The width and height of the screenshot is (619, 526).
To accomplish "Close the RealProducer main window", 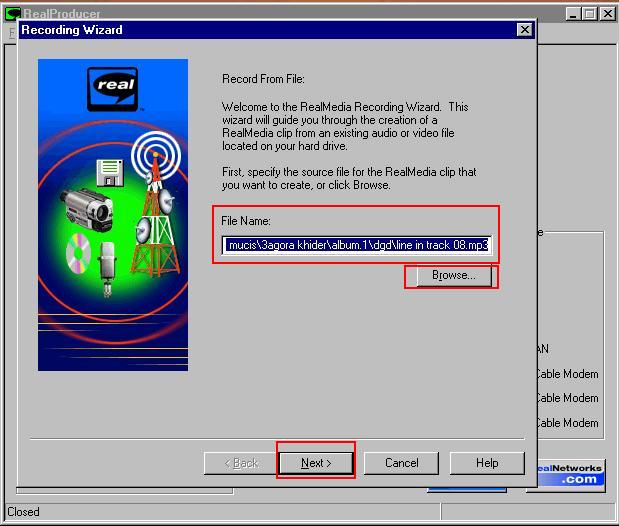I will tap(607, 14).
